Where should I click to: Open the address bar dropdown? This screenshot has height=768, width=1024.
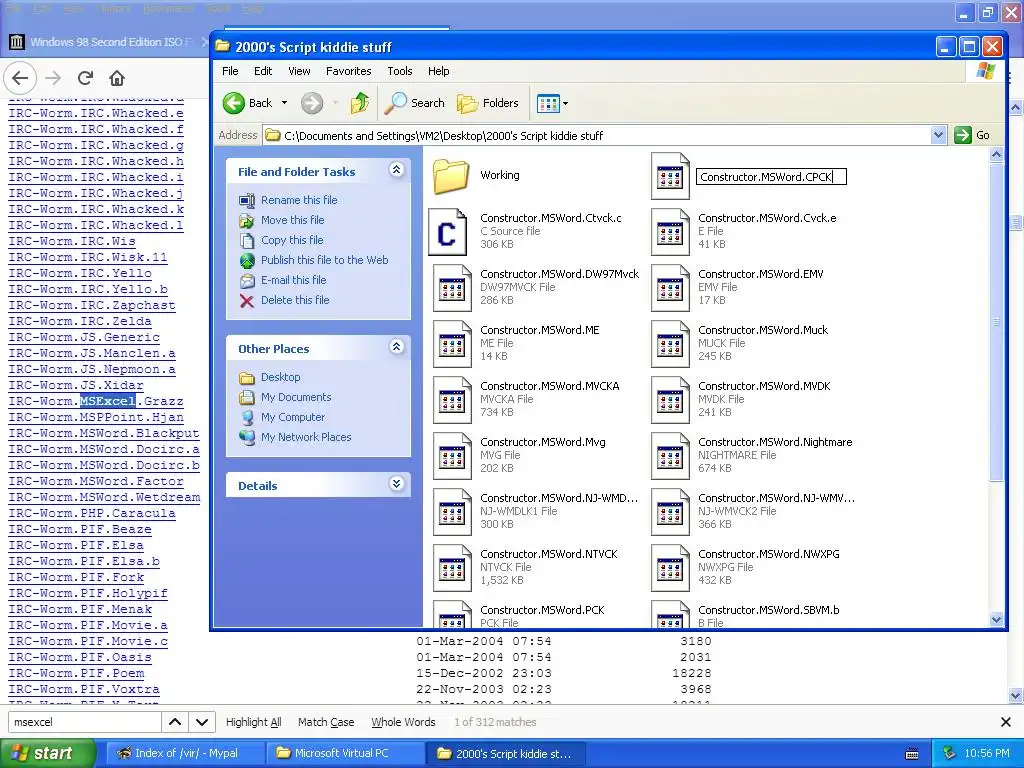(938, 135)
